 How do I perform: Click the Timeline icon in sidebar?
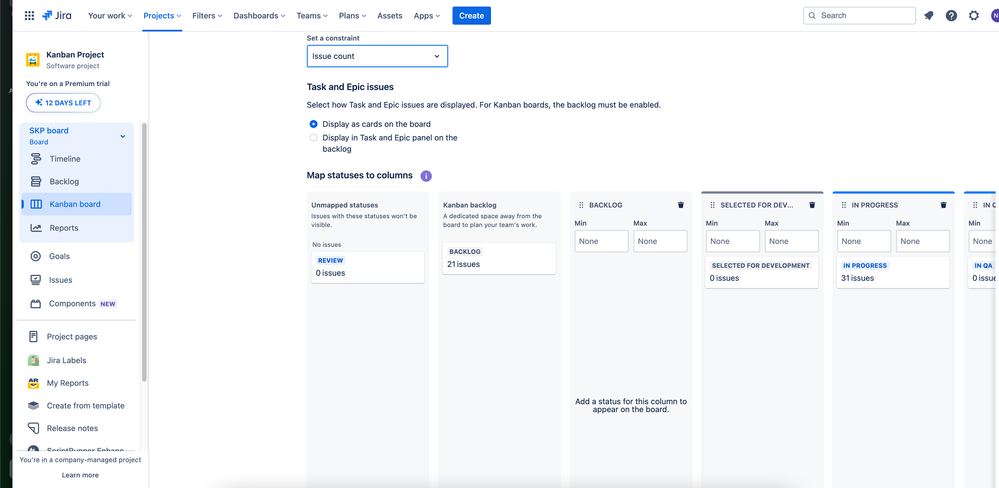(36, 159)
